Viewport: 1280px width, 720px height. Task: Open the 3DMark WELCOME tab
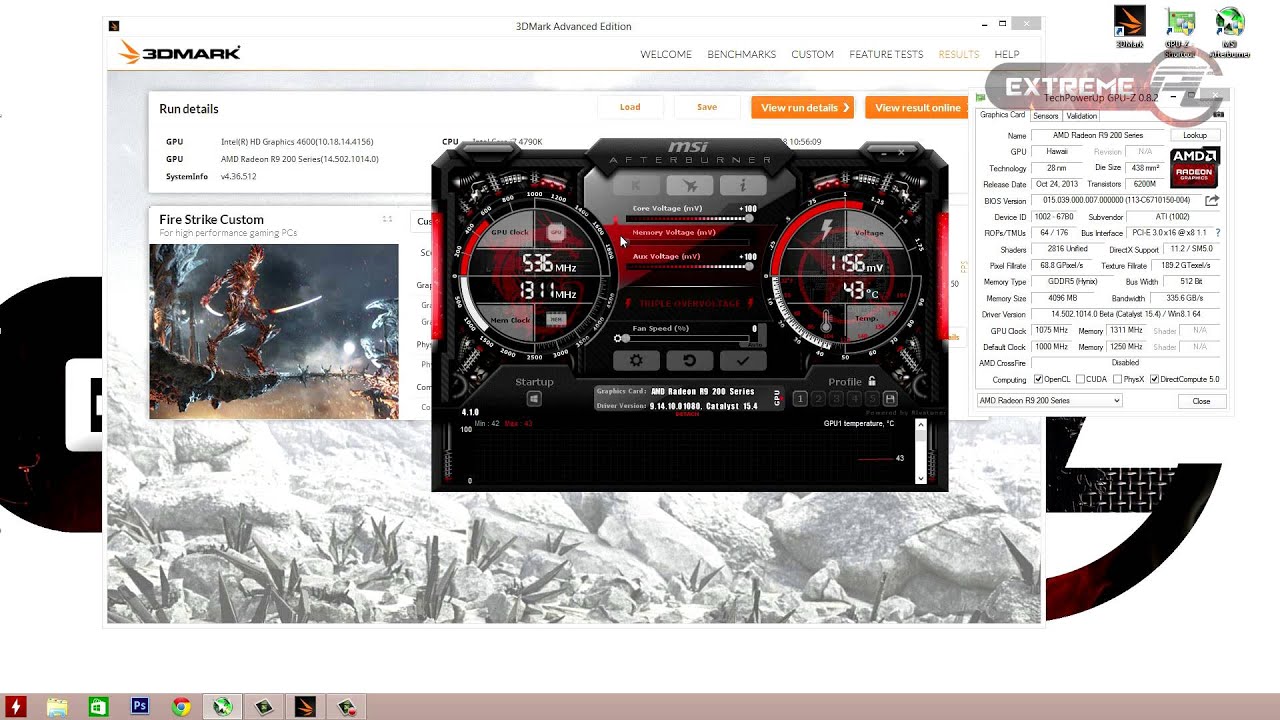coord(666,54)
